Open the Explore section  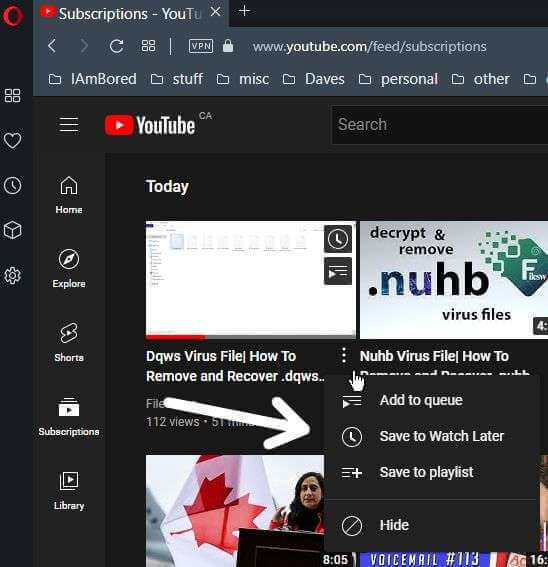(69, 269)
